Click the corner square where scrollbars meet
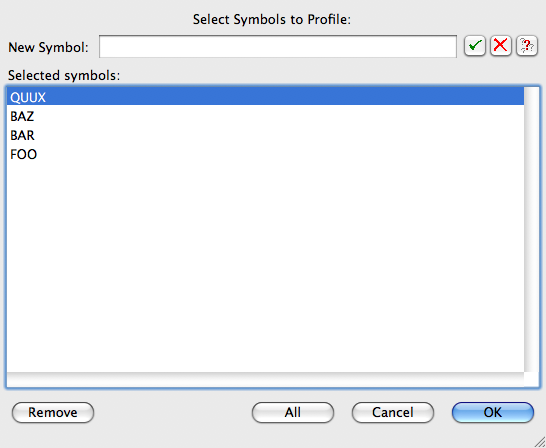The width and height of the screenshot is (546, 448). 531,379
